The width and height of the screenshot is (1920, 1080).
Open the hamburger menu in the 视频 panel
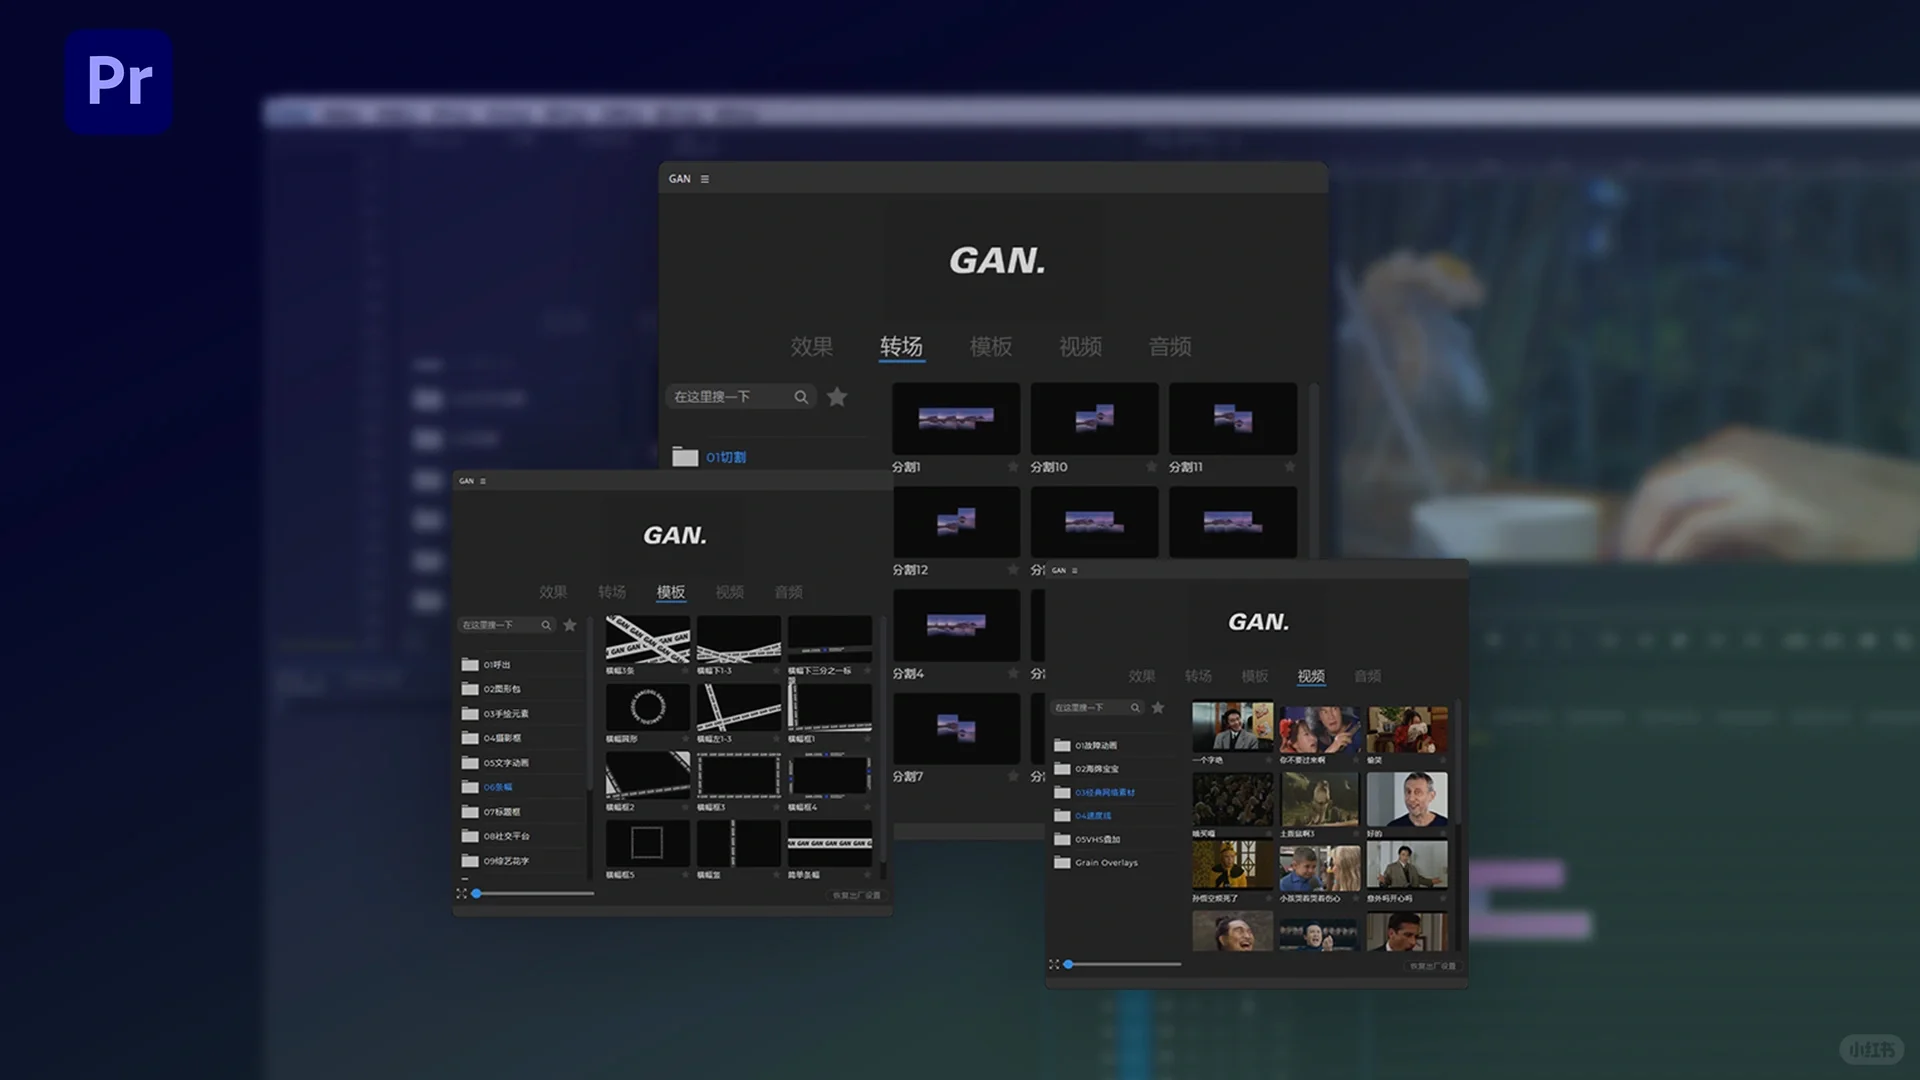[1075, 570]
